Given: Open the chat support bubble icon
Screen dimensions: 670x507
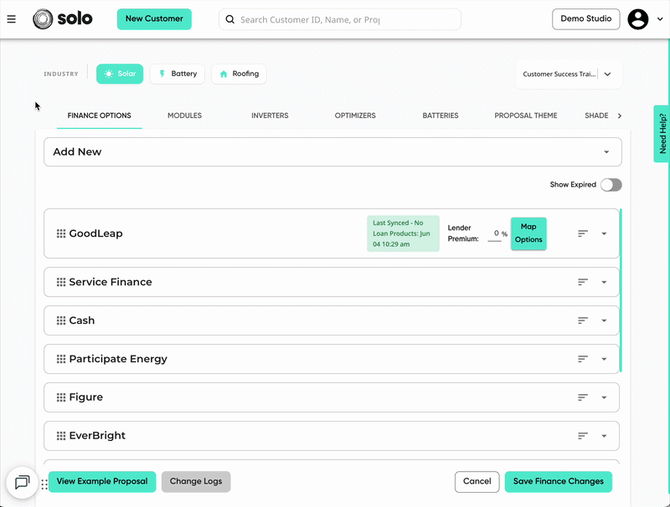Looking at the screenshot, I should [22, 483].
